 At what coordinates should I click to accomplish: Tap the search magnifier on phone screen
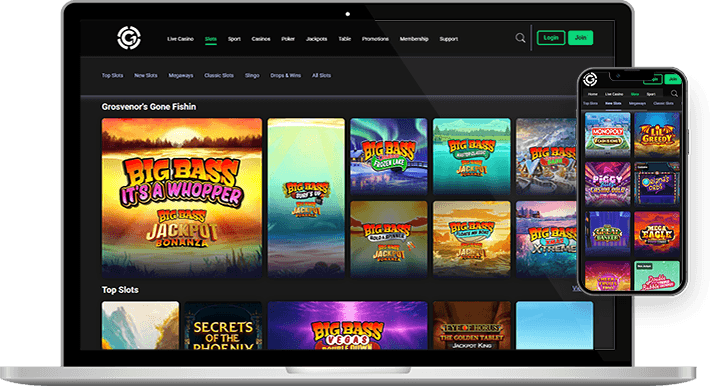point(674,94)
